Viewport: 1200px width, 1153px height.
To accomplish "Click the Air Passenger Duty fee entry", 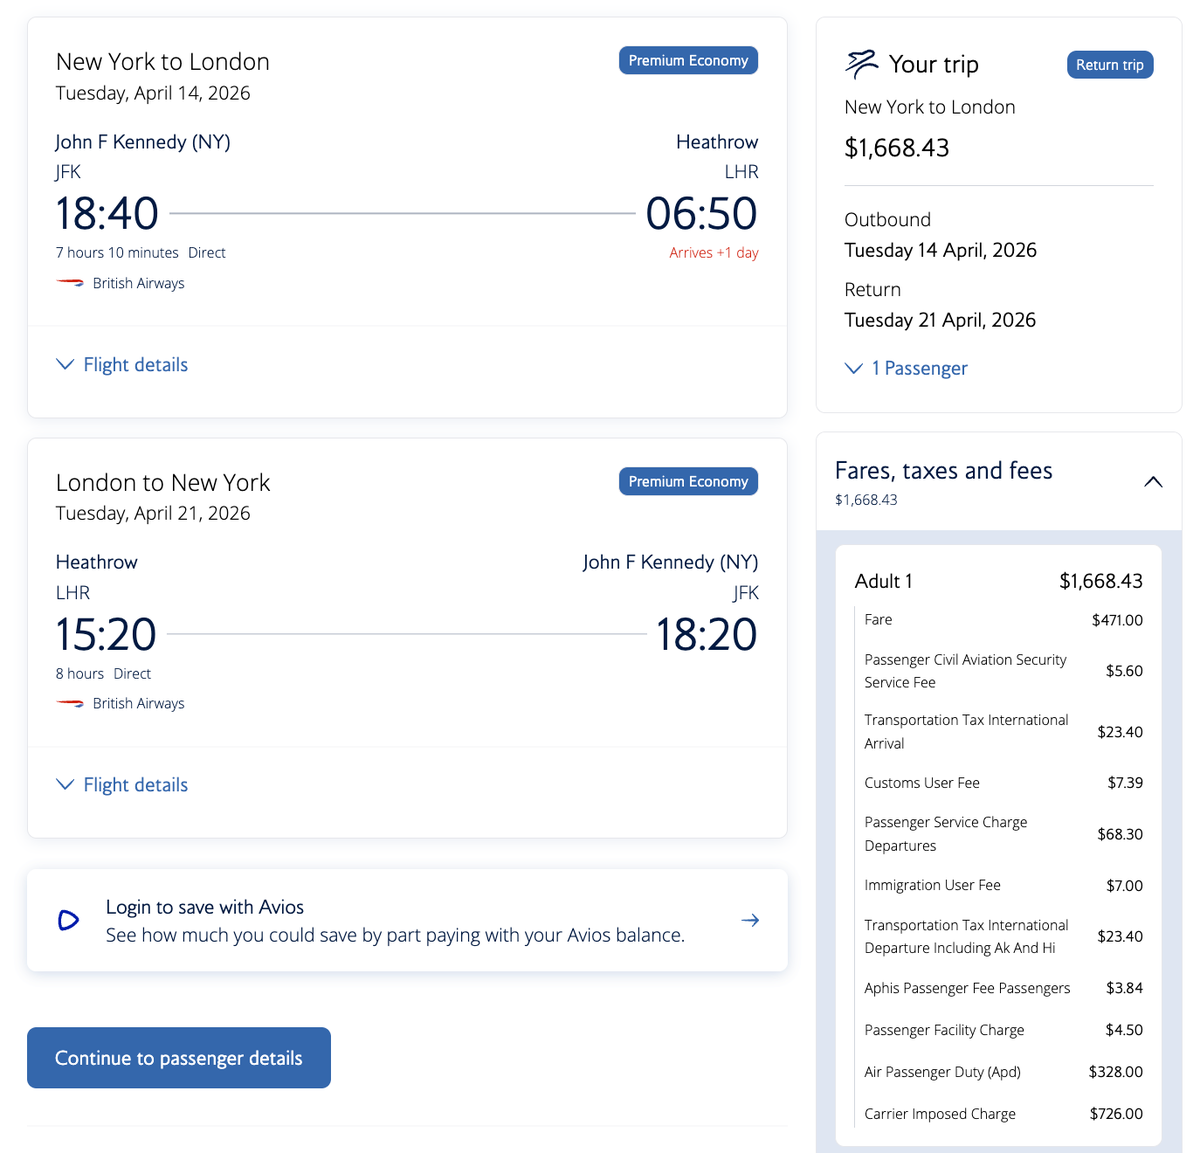I will pos(941,1071).
